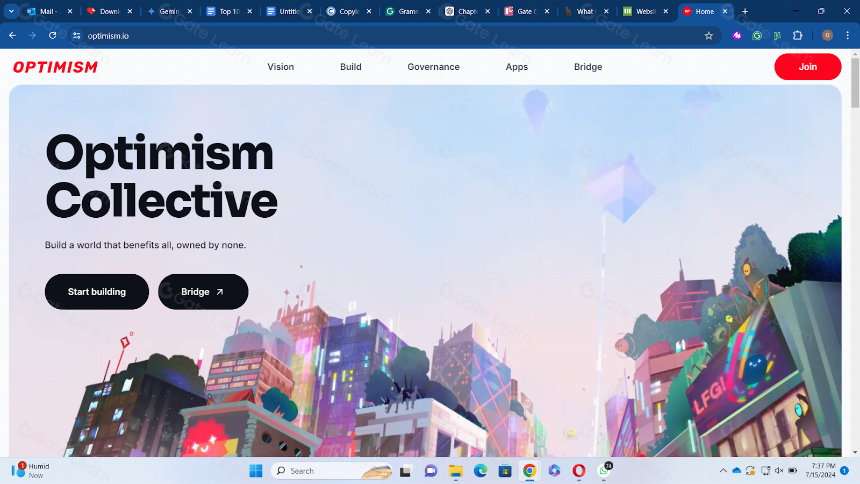Open the purple lightning extension icon

tap(737, 36)
